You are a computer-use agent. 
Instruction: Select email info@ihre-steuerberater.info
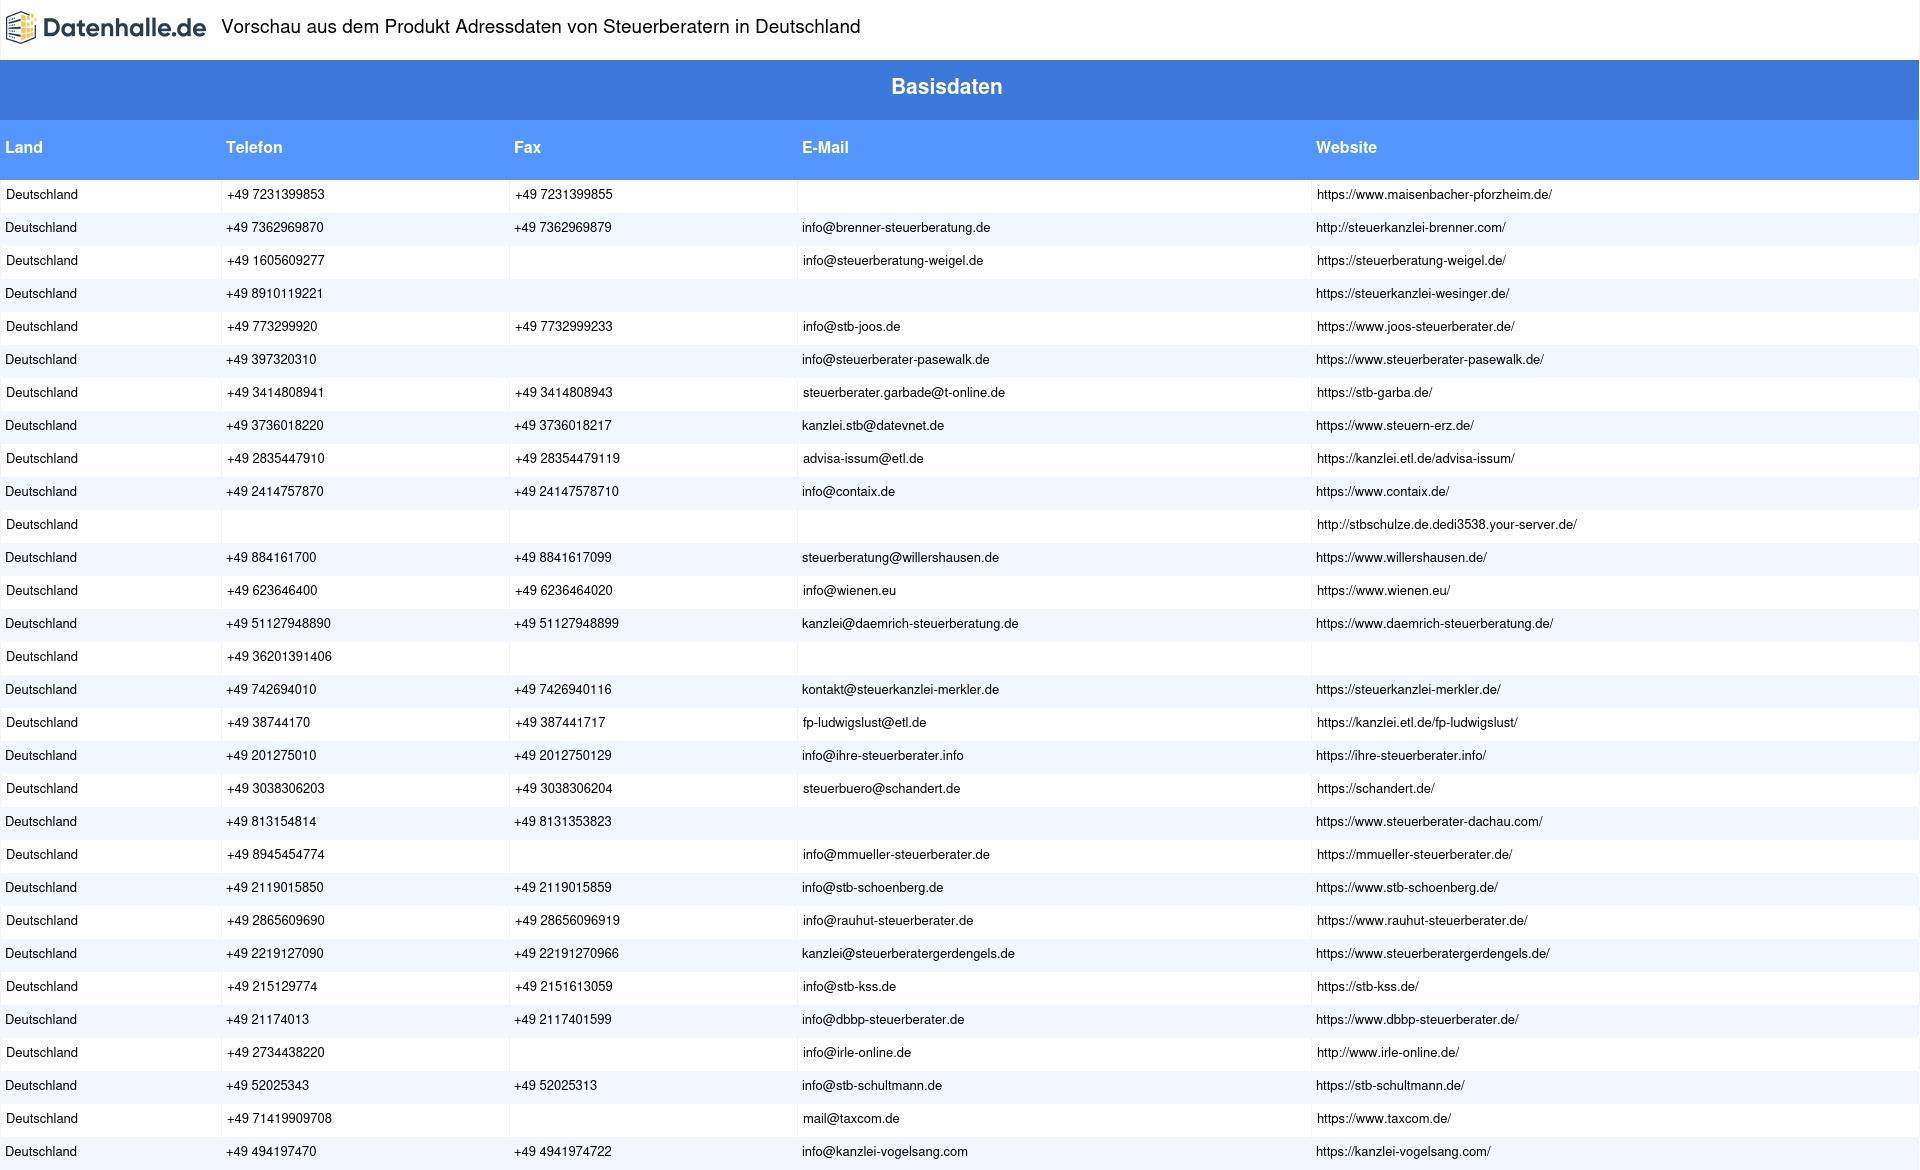[x=883, y=756]
